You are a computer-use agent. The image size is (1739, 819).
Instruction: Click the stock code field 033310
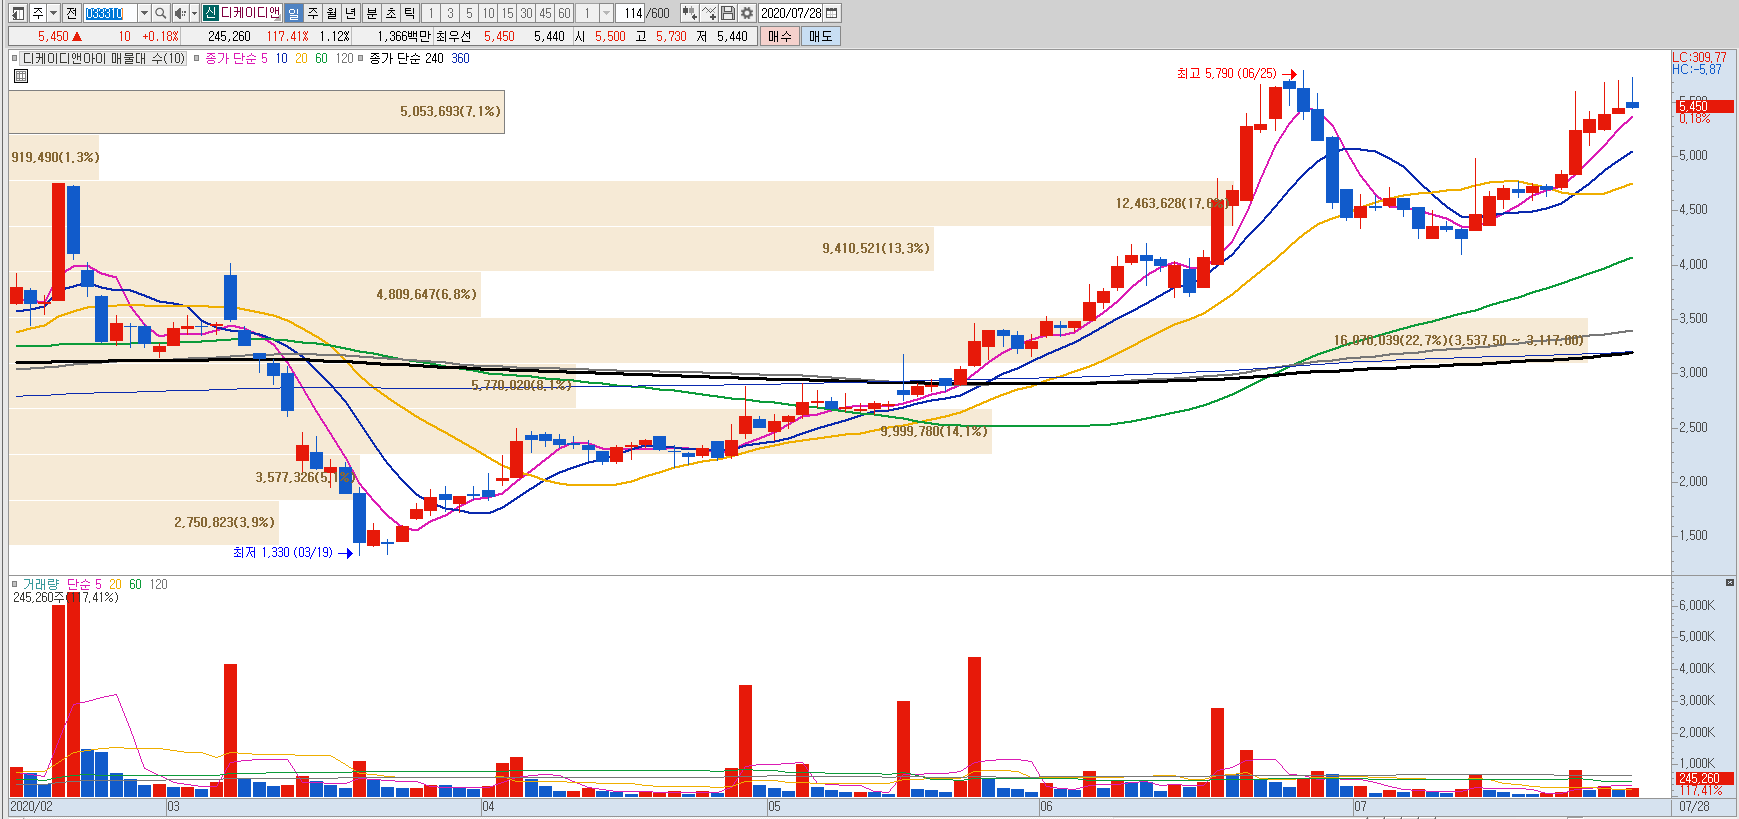110,13
